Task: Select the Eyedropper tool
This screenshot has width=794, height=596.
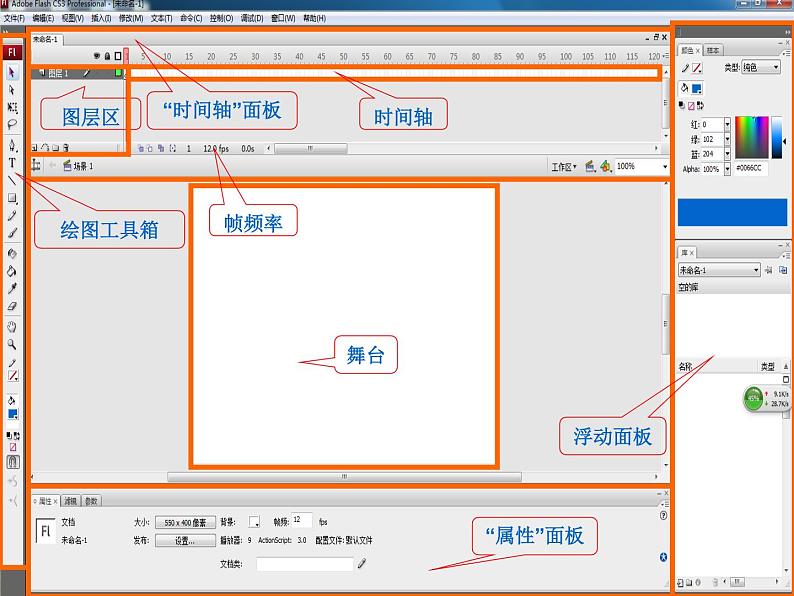Action: (x=12, y=289)
